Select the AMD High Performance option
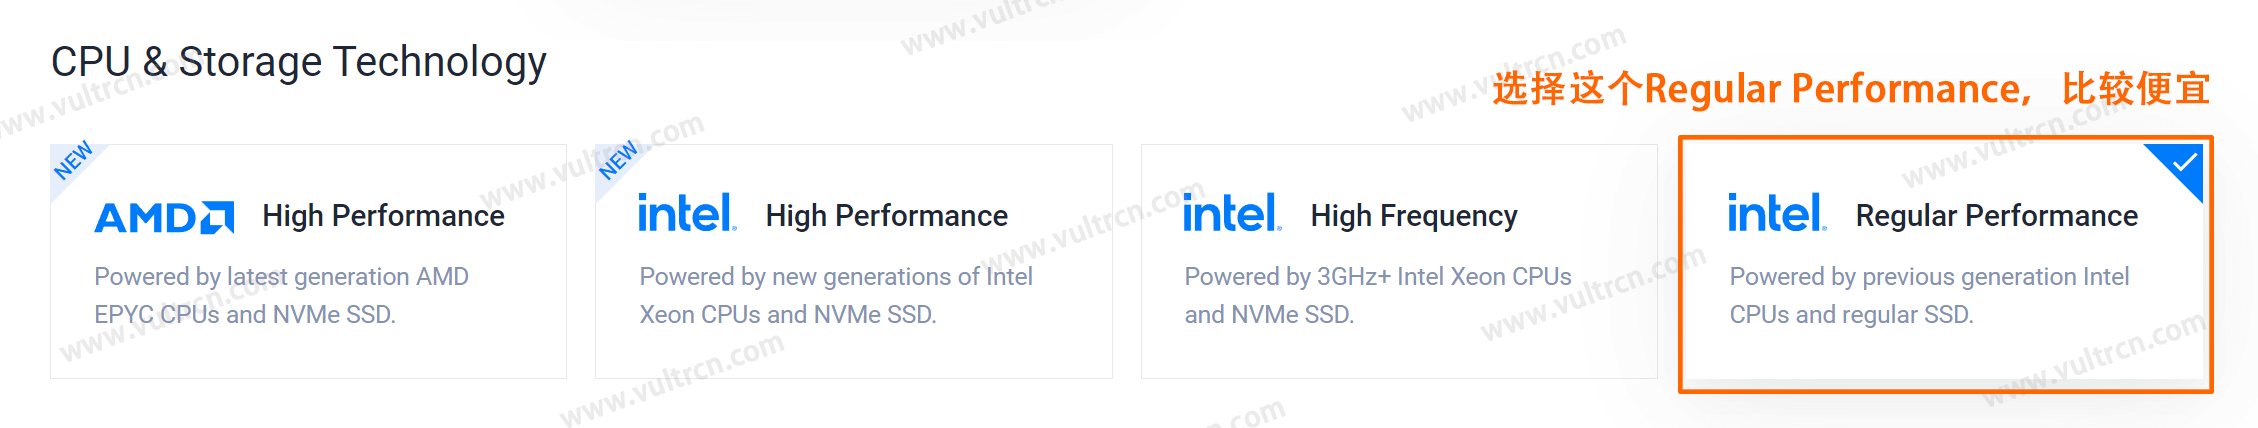The image size is (2258, 428). point(308,261)
